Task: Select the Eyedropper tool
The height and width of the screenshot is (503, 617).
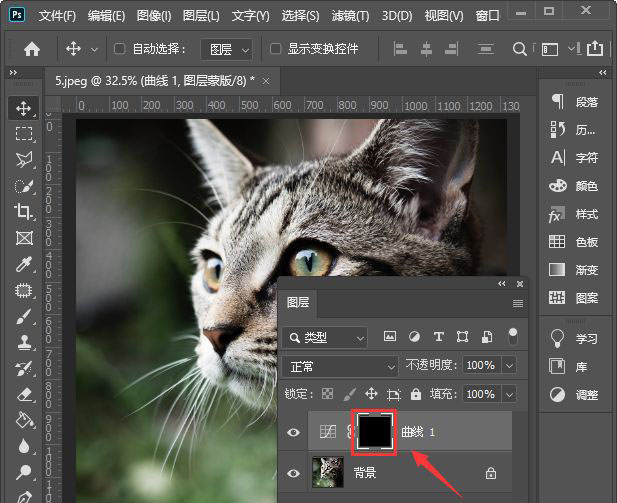Action: point(24,263)
